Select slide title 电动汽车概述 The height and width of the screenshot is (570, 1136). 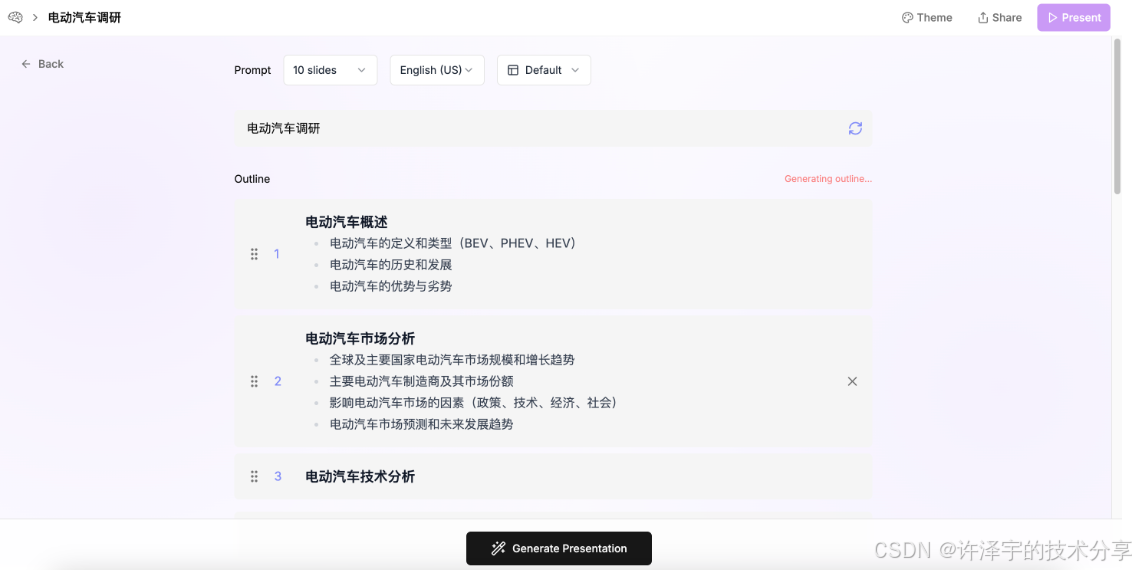click(x=346, y=222)
